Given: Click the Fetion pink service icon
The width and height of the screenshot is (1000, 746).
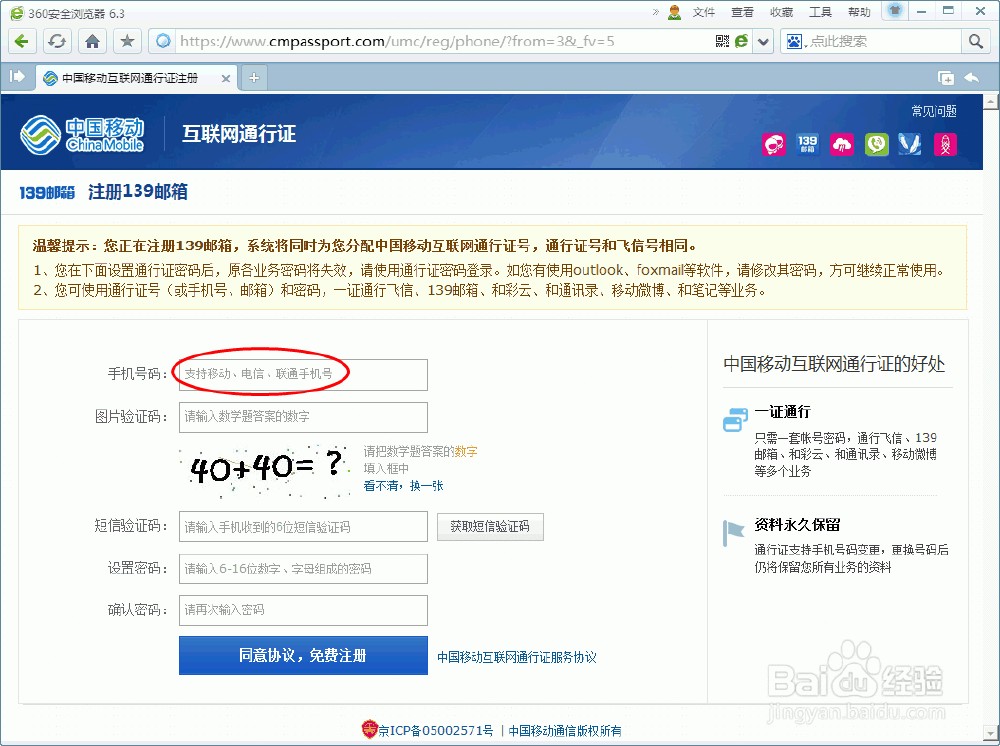Looking at the screenshot, I should [774, 144].
